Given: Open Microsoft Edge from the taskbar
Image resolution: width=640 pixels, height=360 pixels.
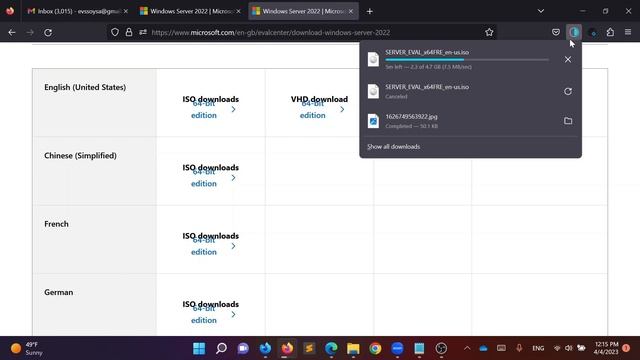Looking at the screenshot, I should (331, 349).
